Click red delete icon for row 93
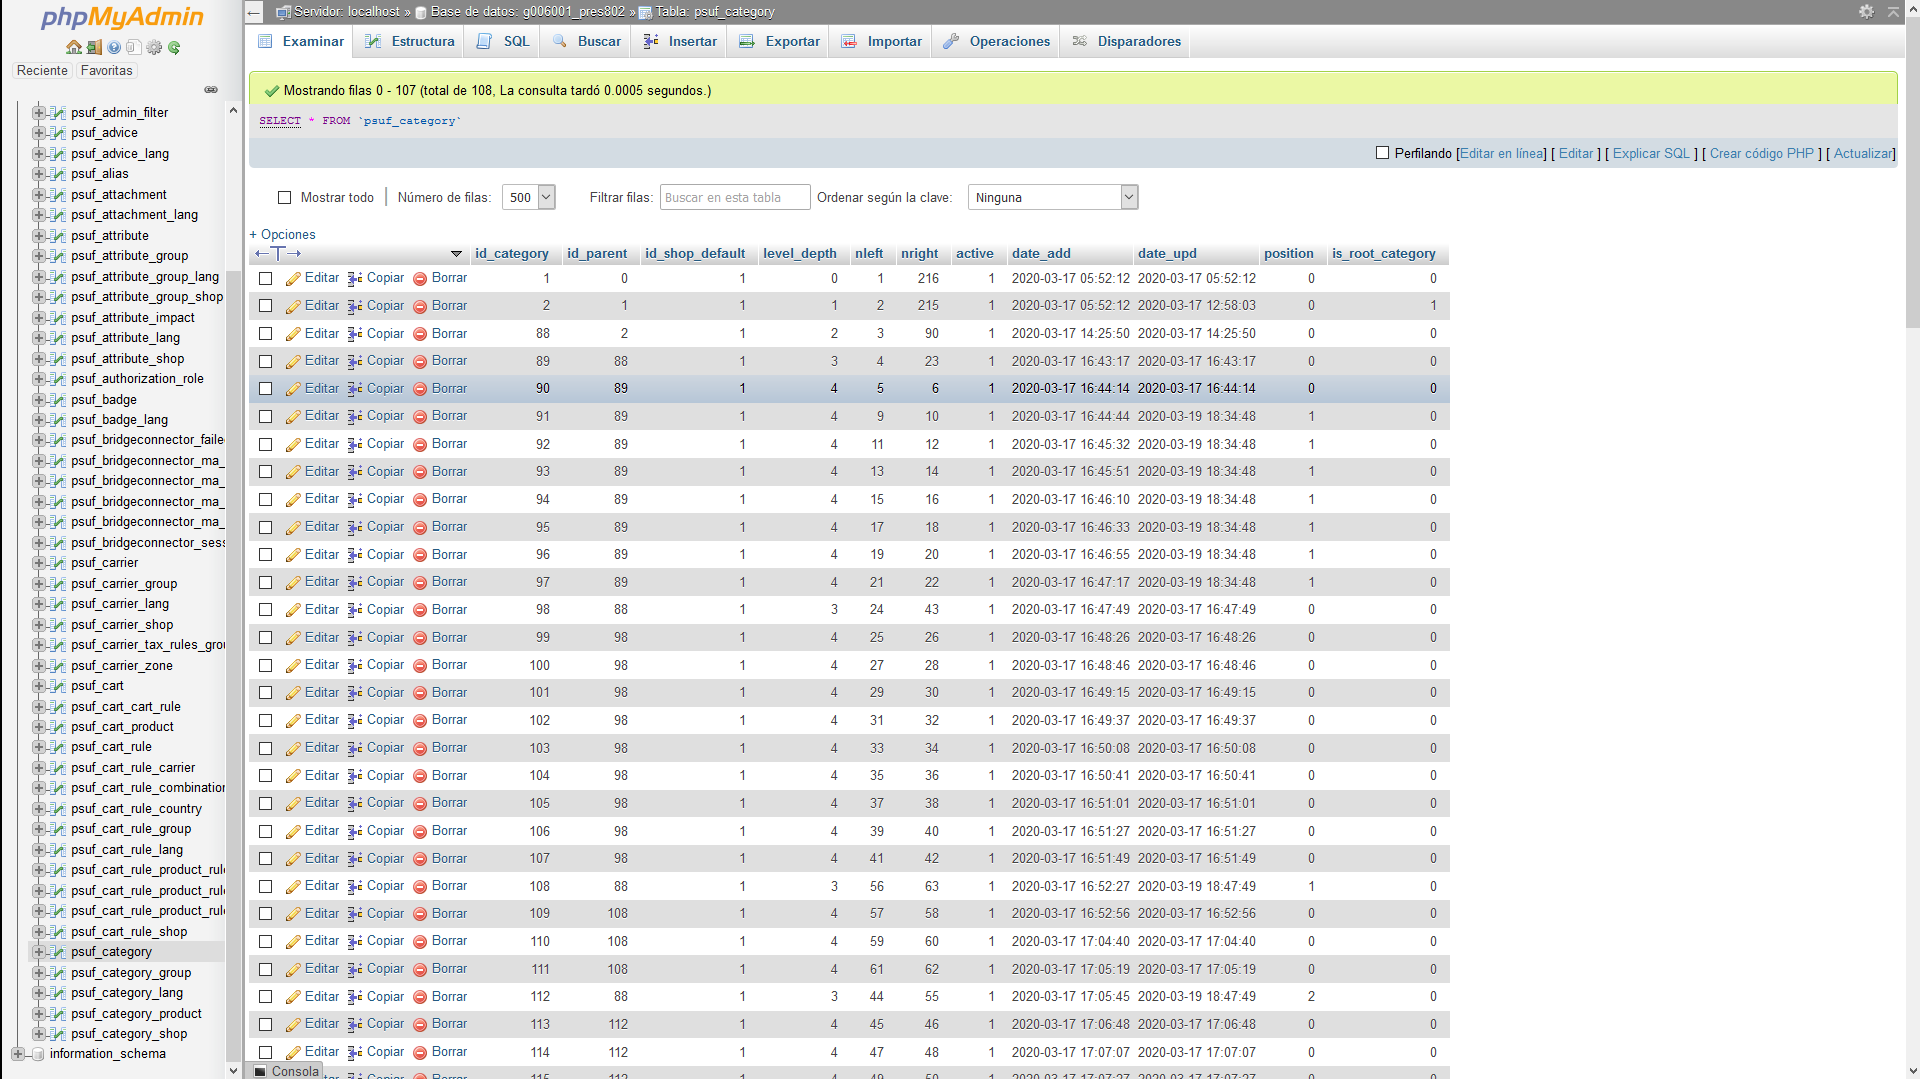This screenshot has width=1920, height=1087. pos(420,472)
